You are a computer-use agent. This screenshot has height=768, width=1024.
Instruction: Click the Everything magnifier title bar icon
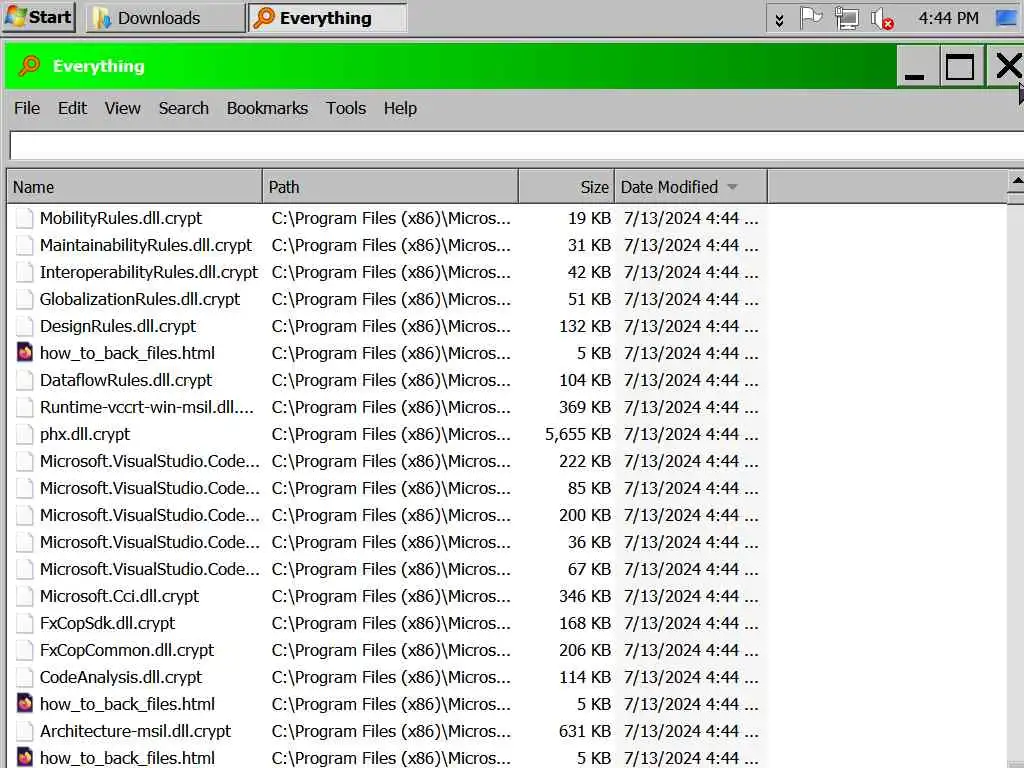pyautogui.click(x=29, y=66)
